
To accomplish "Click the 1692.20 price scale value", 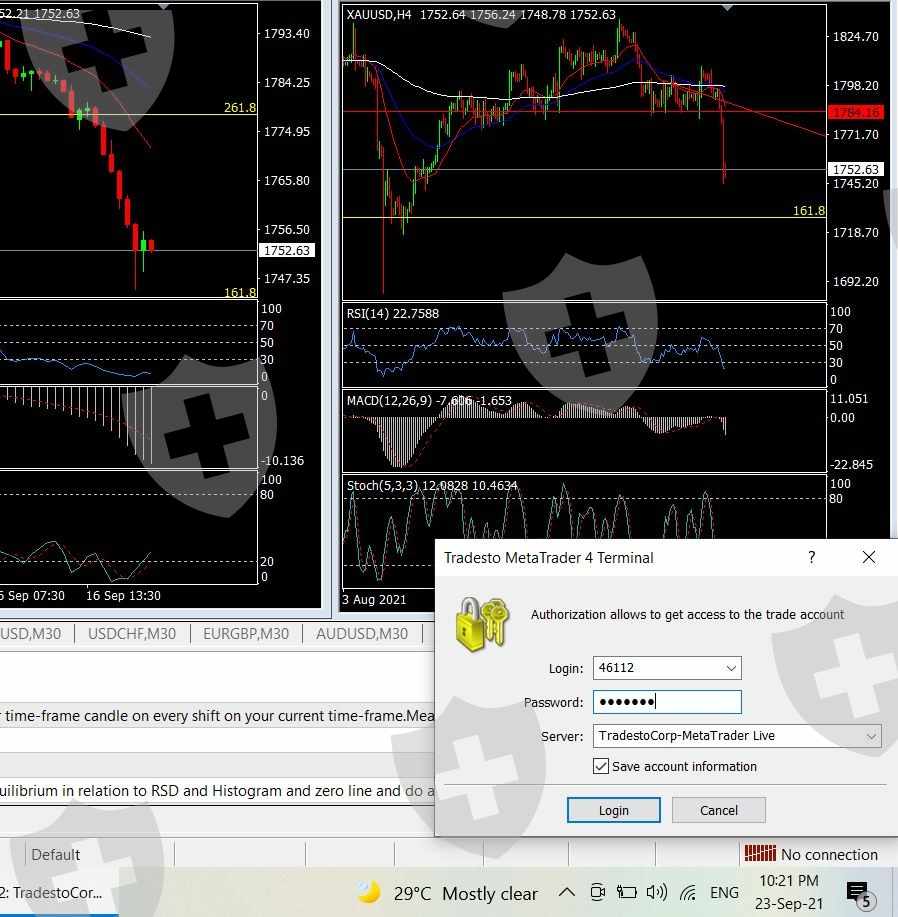I will pyautogui.click(x=855, y=281).
